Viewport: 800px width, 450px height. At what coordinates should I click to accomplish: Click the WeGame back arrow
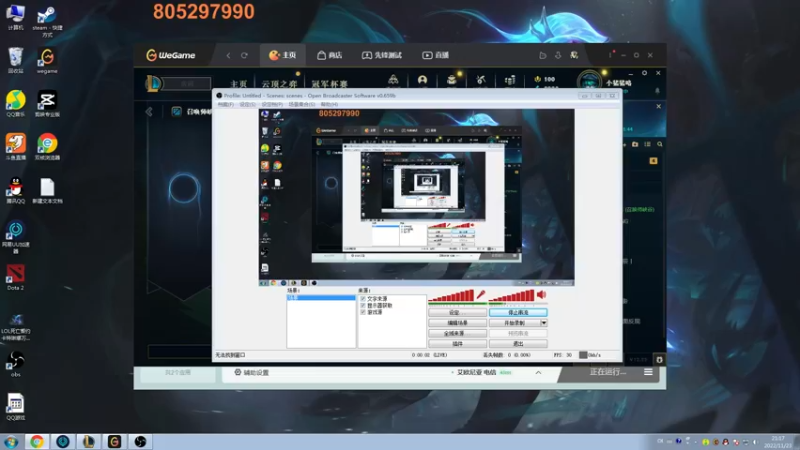pyautogui.click(x=228, y=55)
